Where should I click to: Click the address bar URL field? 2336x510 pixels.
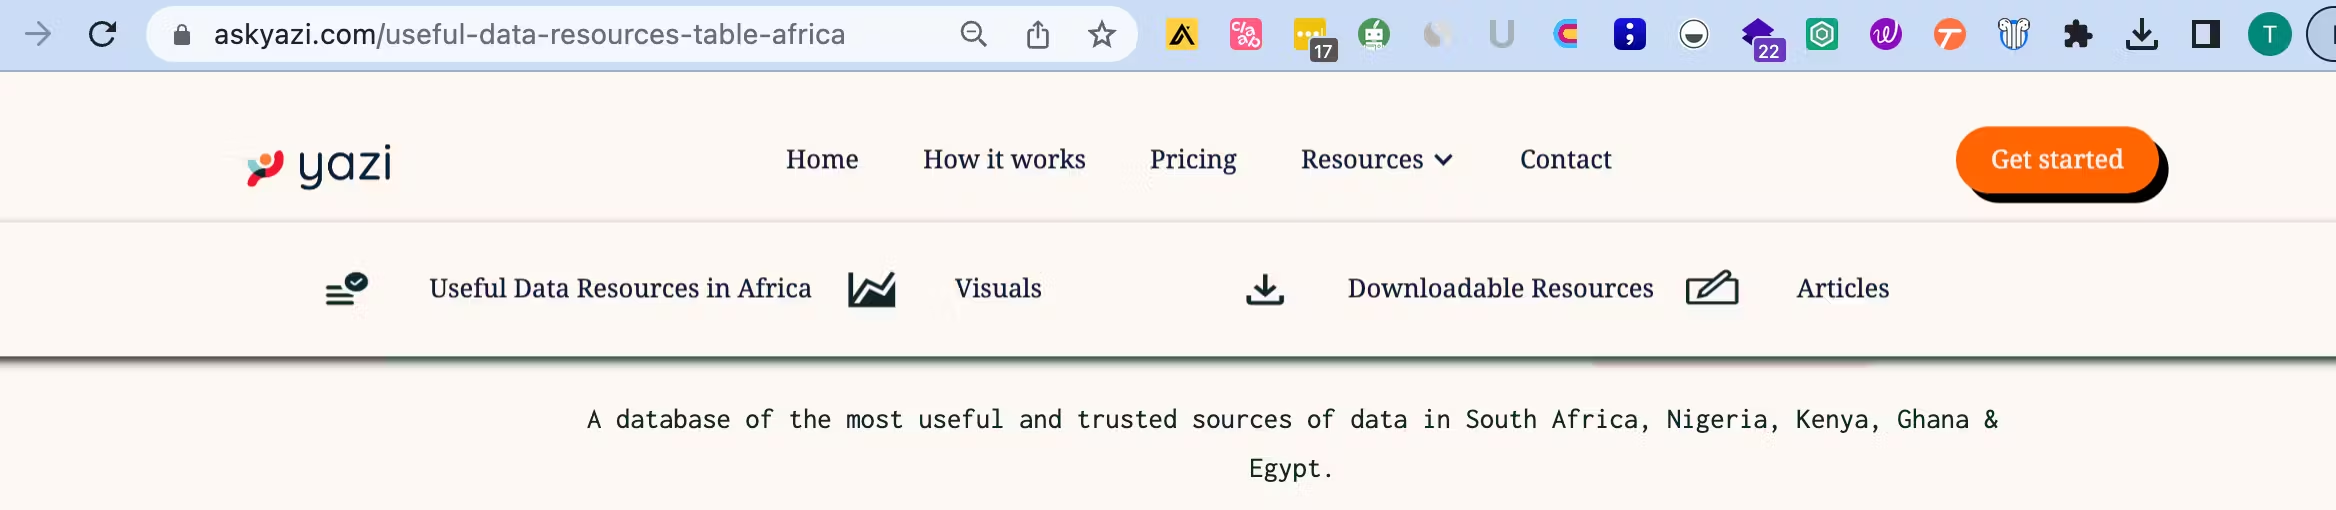coord(530,35)
